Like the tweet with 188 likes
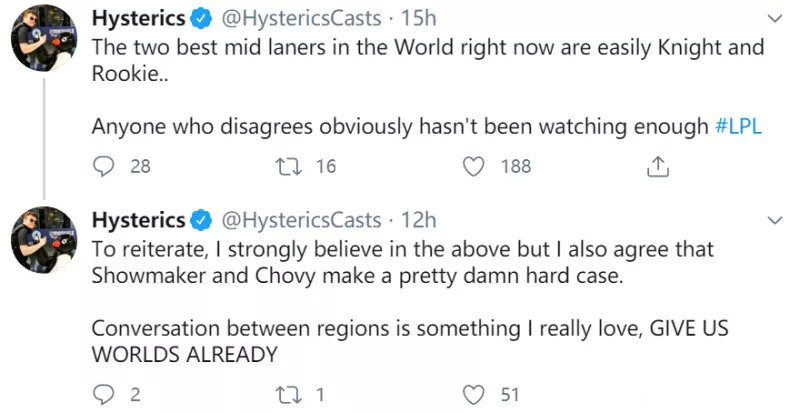This screenshot has width=800, height=413. coord(473,166)
